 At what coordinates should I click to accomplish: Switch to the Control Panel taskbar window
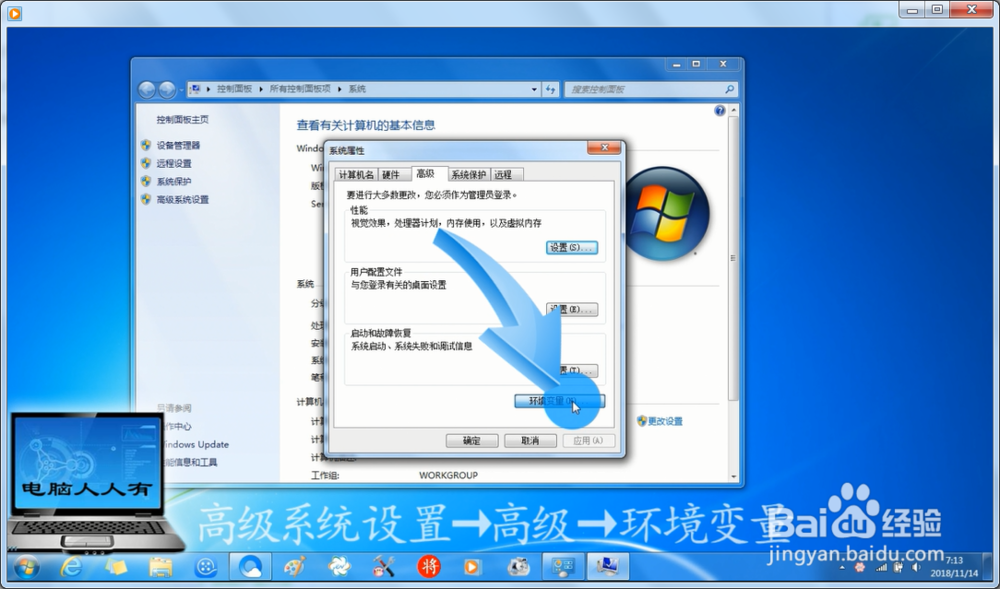click(x=563, y=566)
